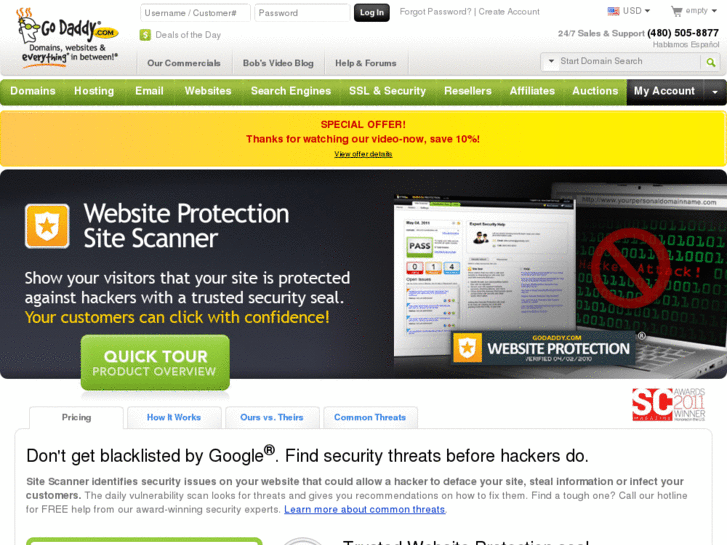Open the SSL & Security menu
The width and height of the screenshot is (727, 545).
click(387, 91)
